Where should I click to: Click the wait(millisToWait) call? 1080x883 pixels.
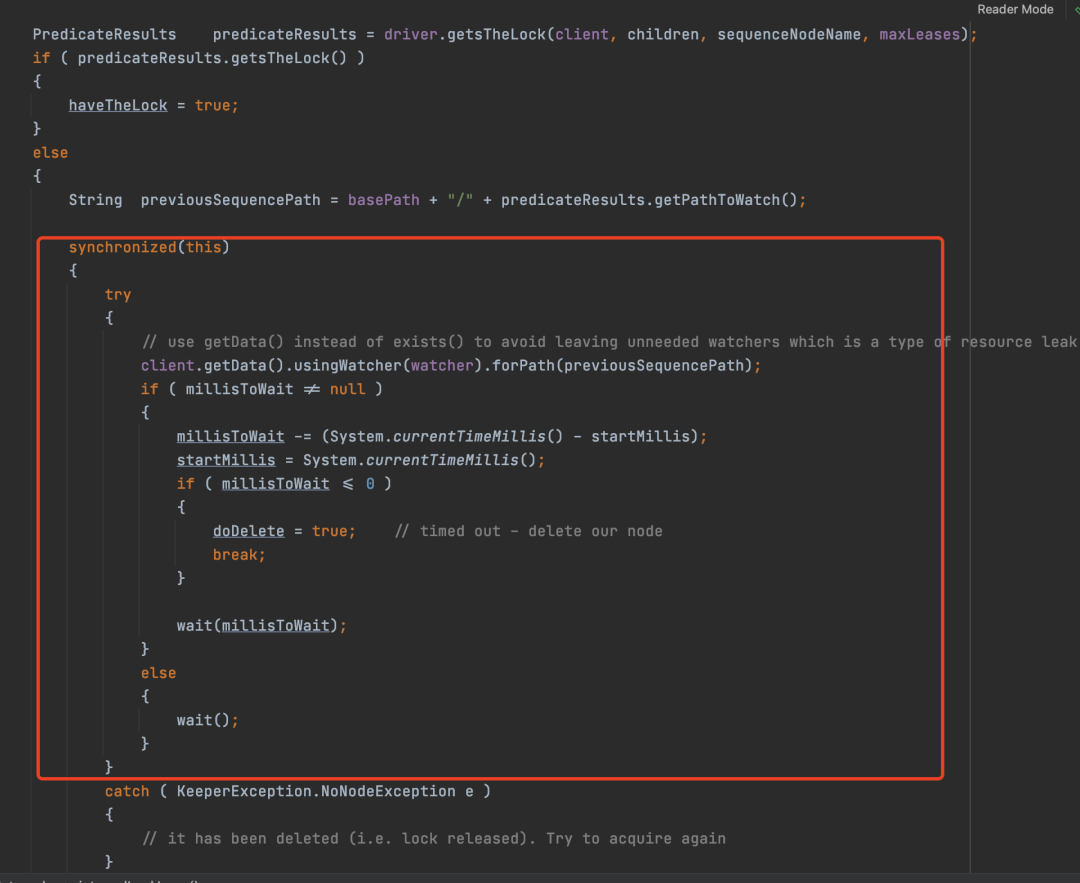pyautogui.click(x=261, y=625)
